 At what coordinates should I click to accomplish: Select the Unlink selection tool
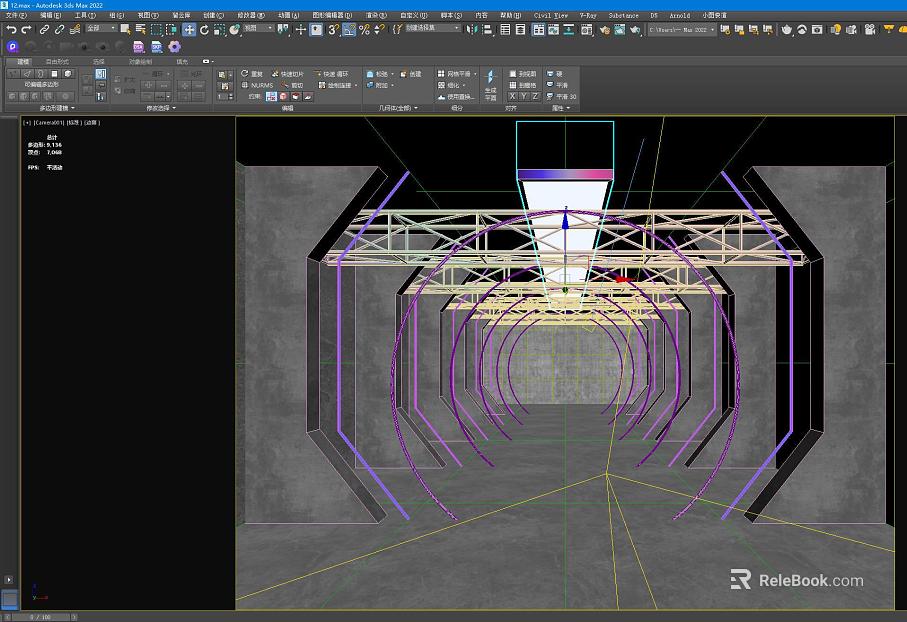59,30
